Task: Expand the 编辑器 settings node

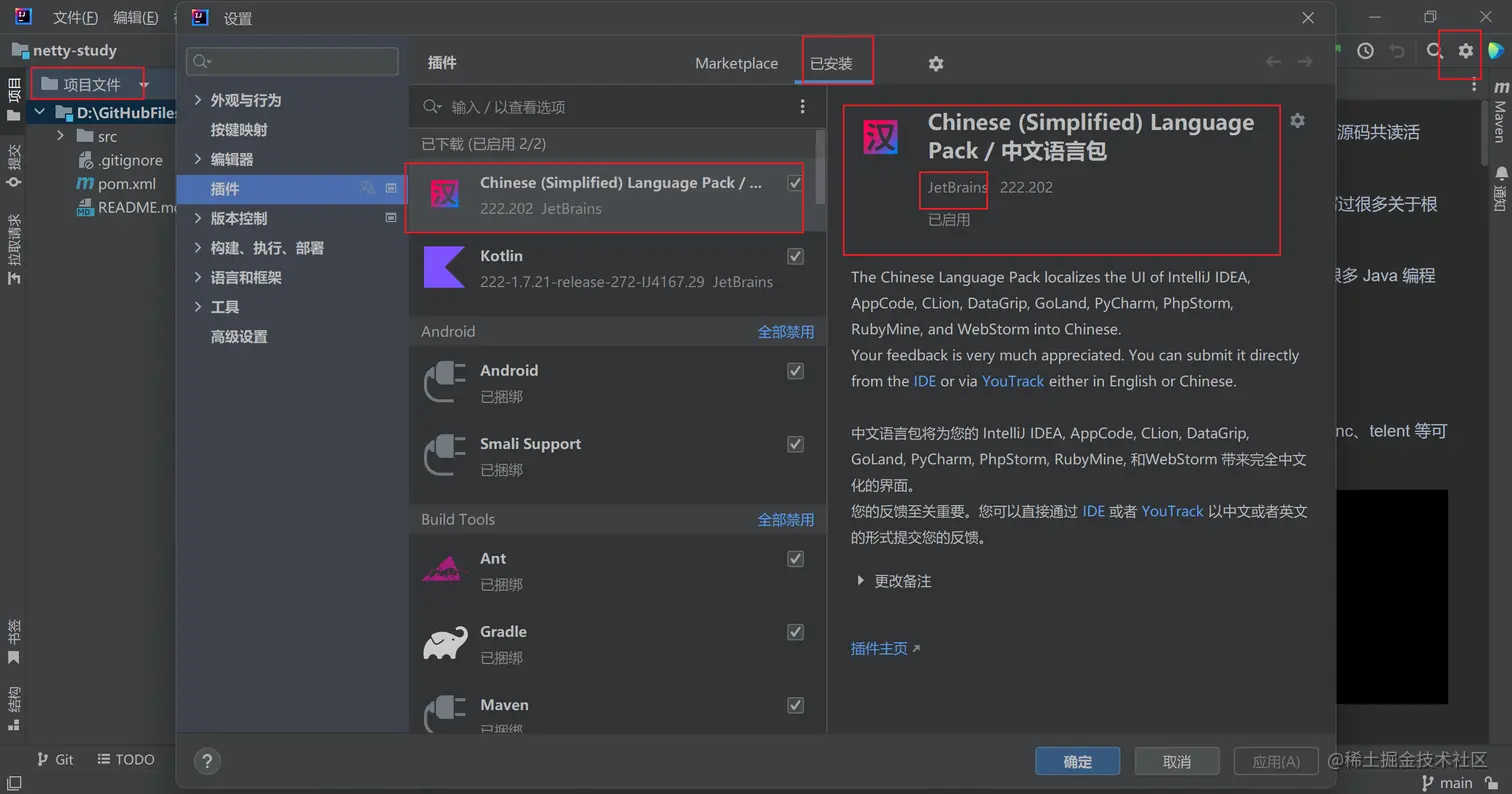Action: pos(198,159)
